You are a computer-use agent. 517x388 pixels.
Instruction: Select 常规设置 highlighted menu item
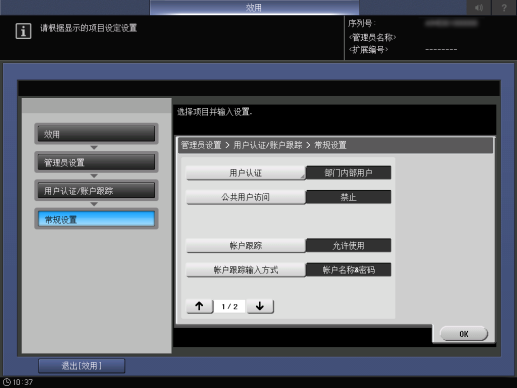click(96, 219)
